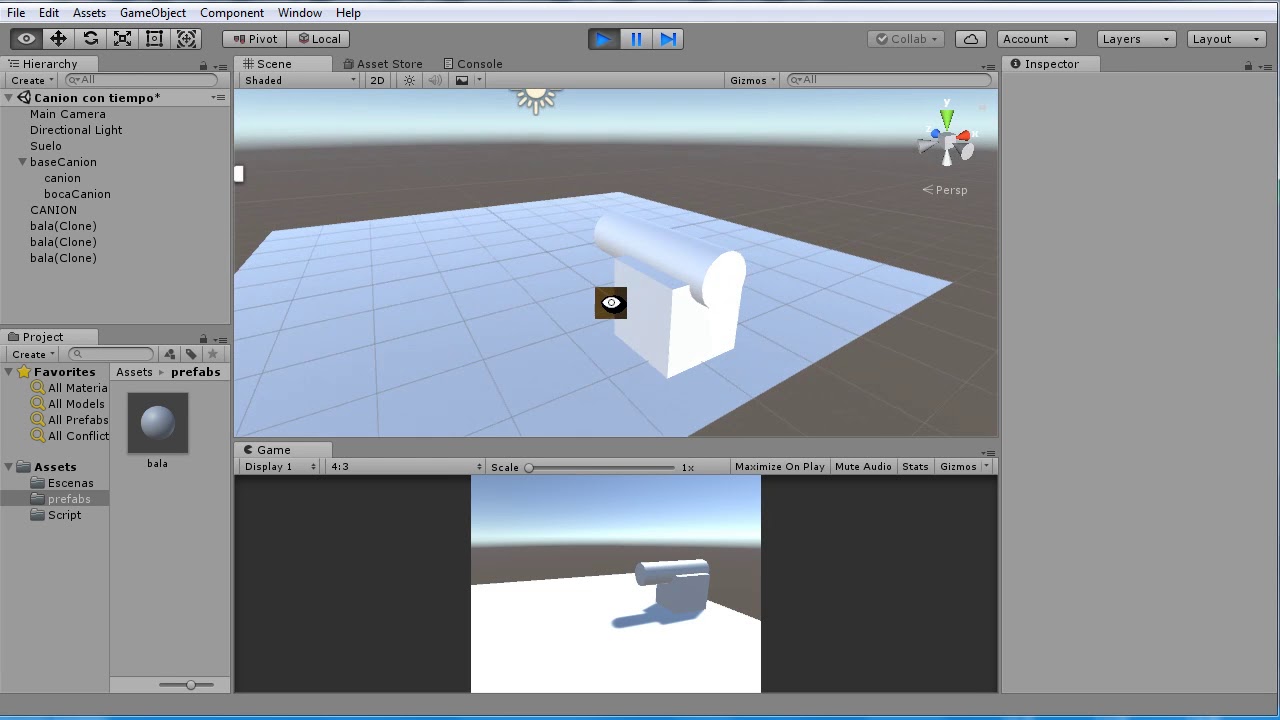Lock the Inspector panel

[1248, 65]
